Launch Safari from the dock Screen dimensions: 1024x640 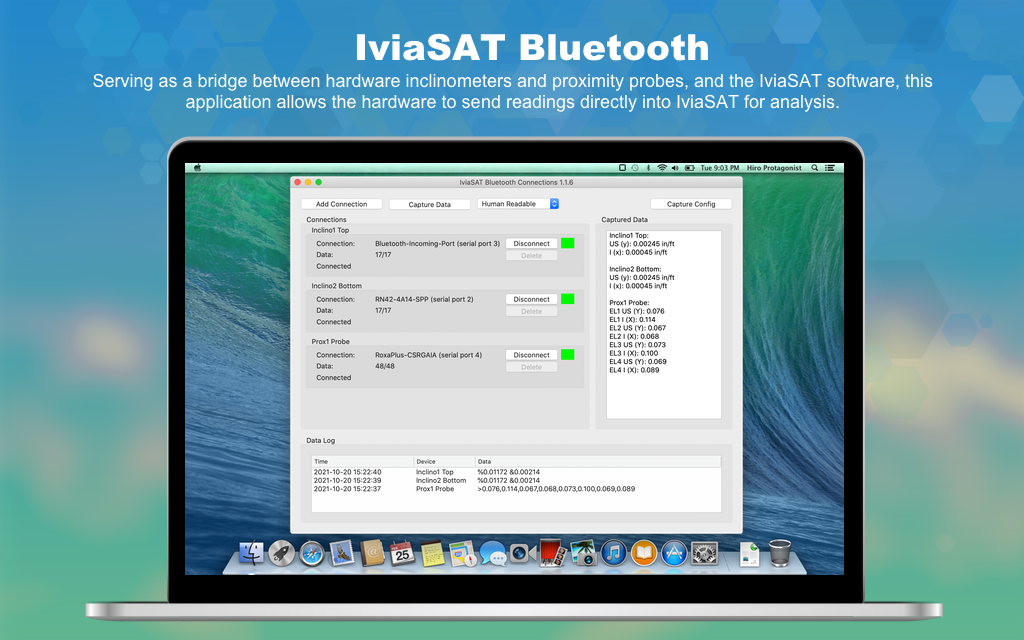[x=312, y=552]
